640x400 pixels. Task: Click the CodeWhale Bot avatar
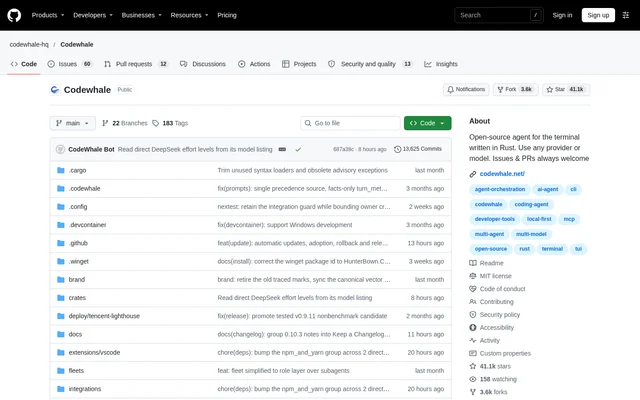click(x=60, y=149)
